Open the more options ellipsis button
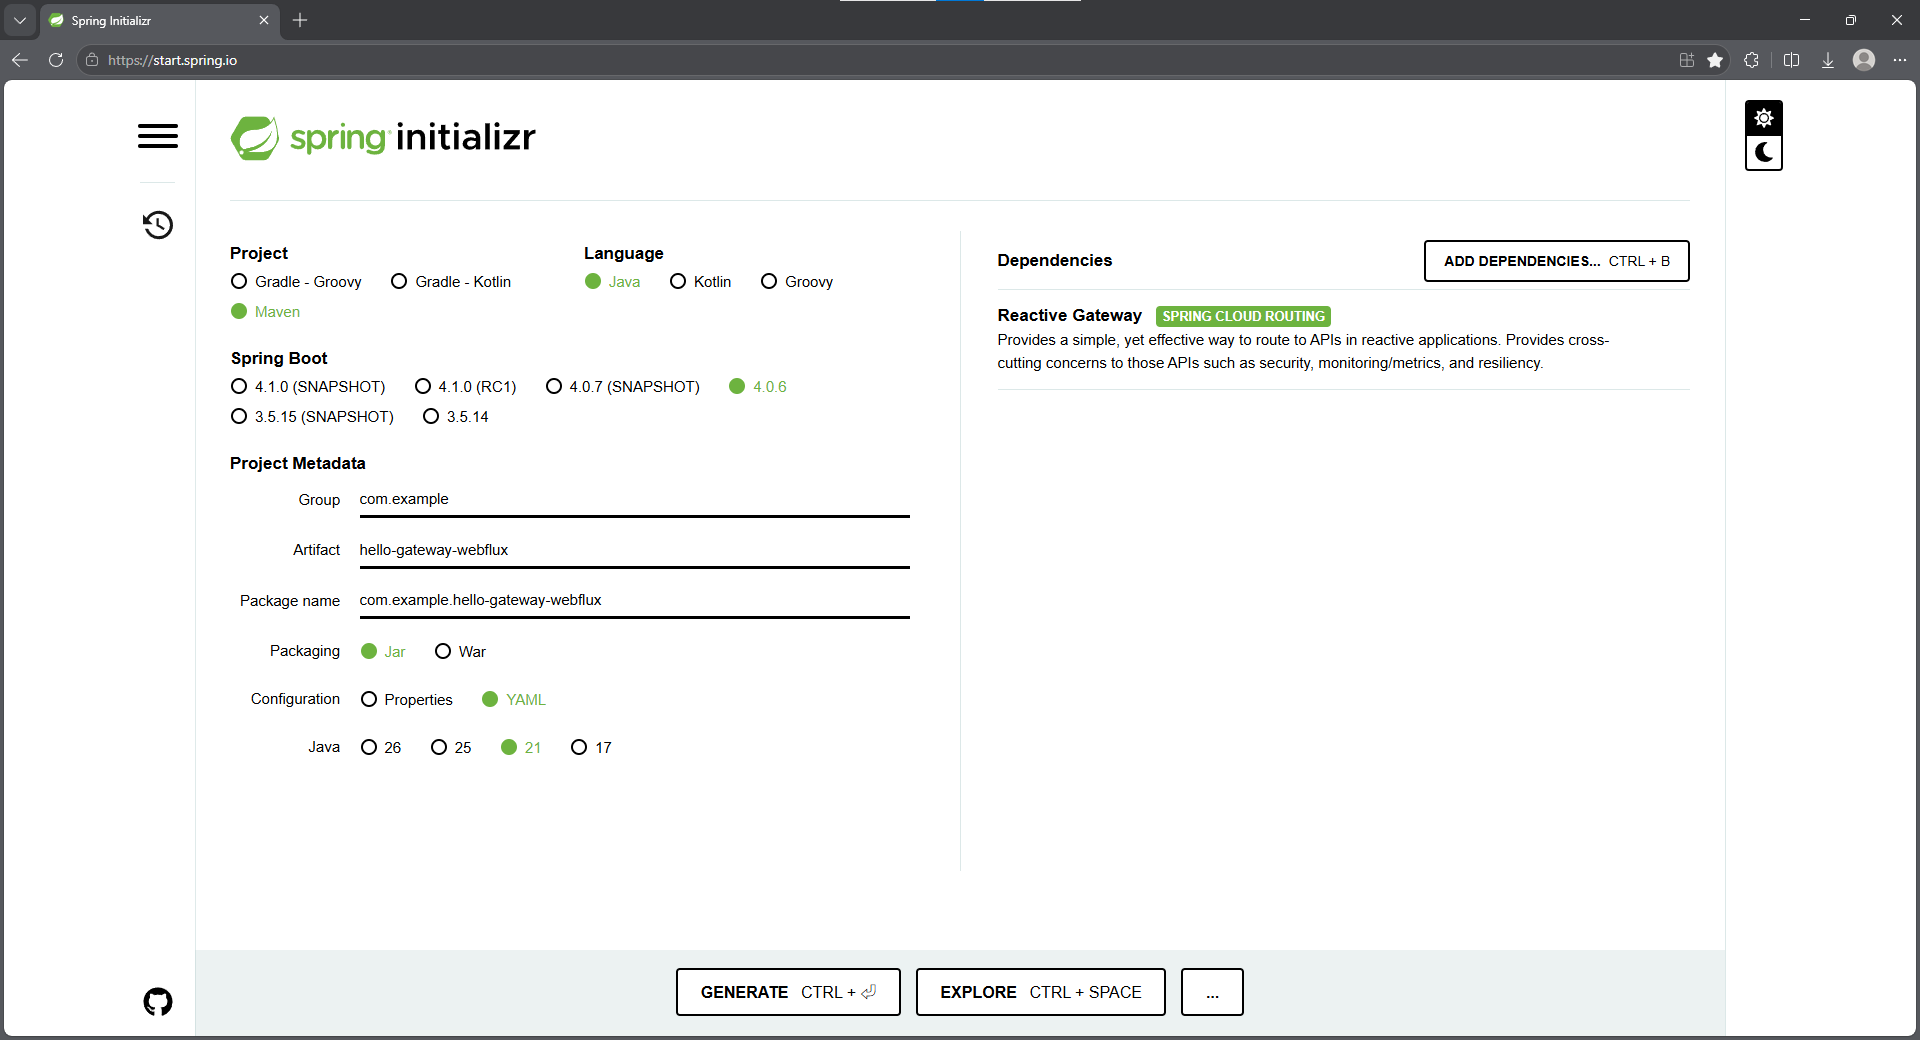Viewport: 1920px width, 1040px height. point(1212,992)
